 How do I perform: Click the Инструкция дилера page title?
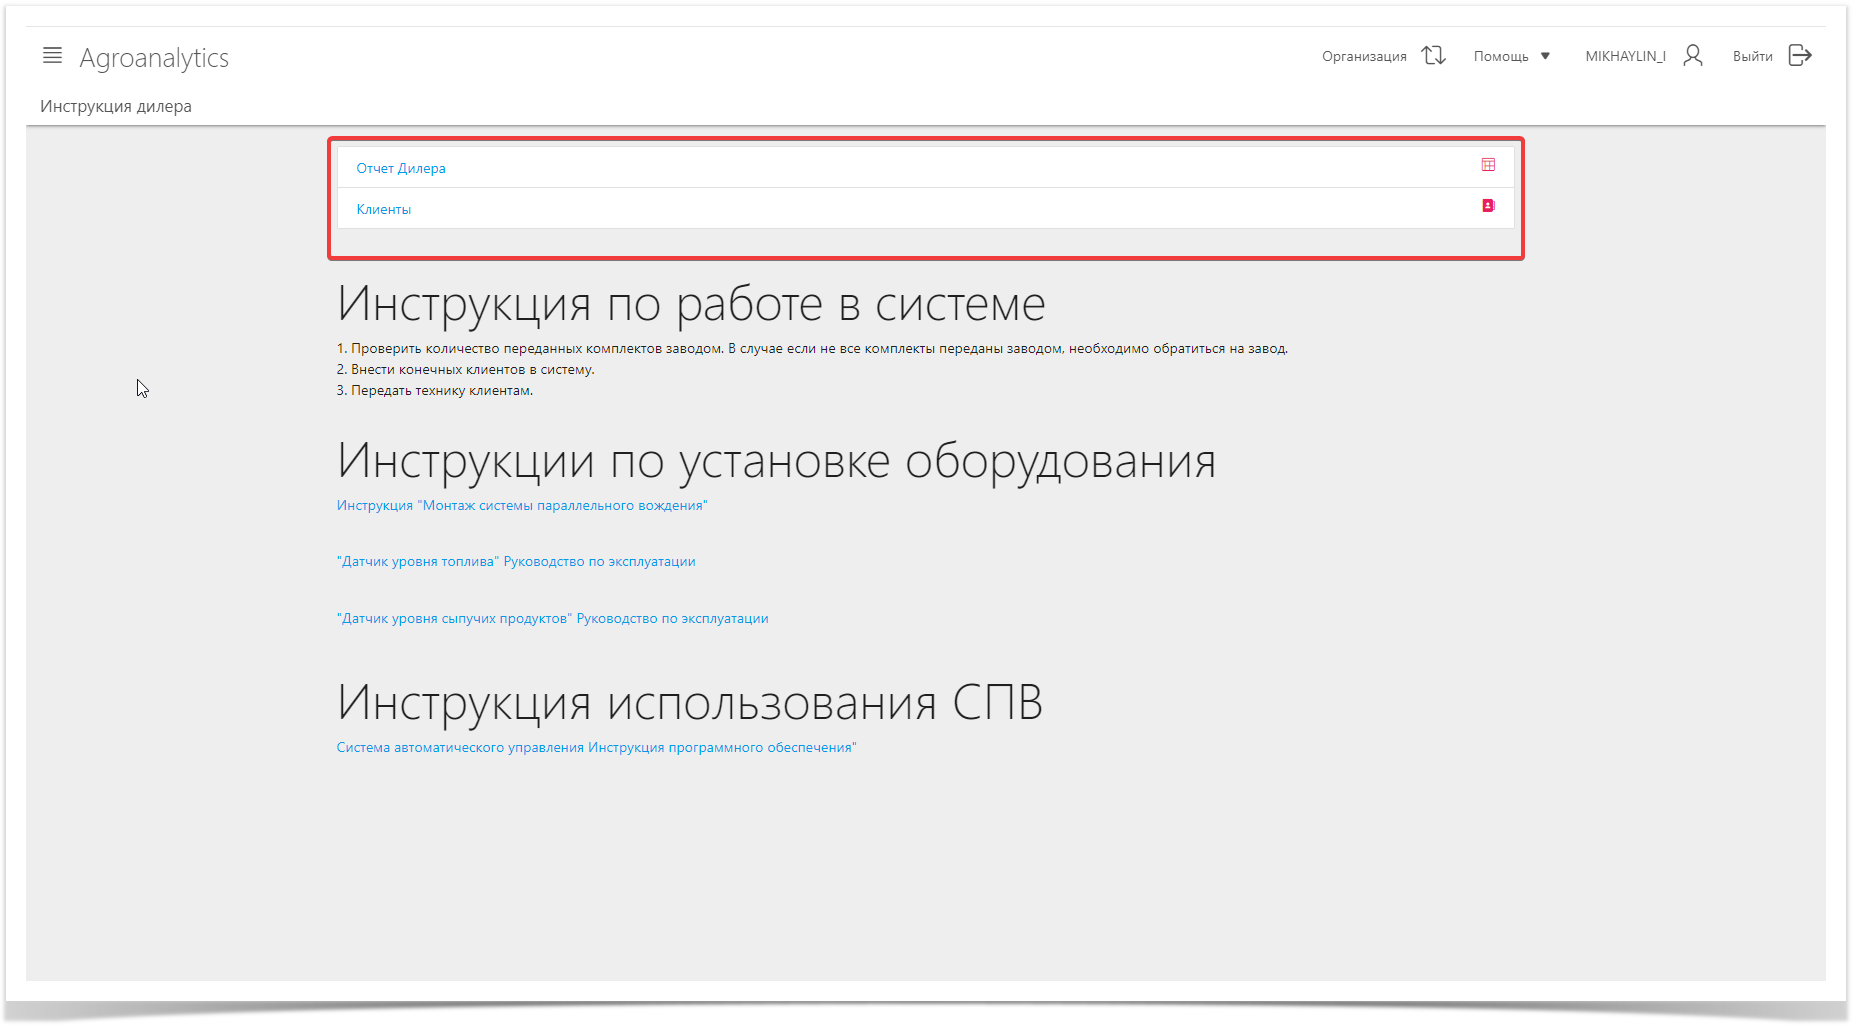click(116, 107)
